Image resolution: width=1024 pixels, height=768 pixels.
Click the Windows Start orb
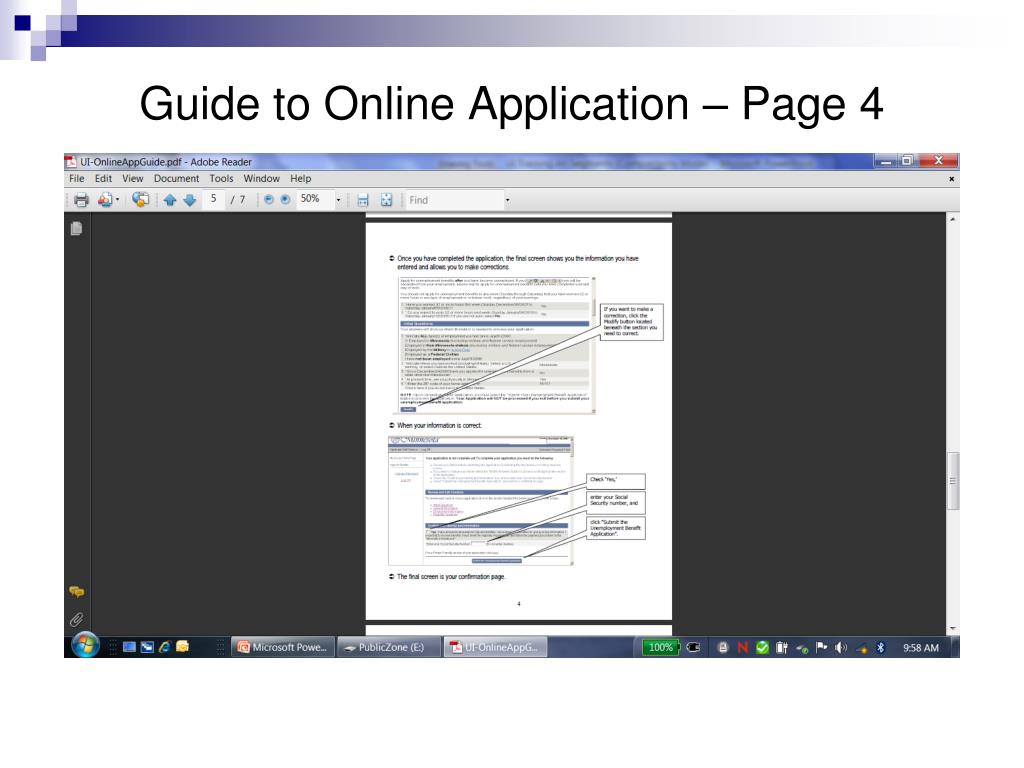(85, 645)
